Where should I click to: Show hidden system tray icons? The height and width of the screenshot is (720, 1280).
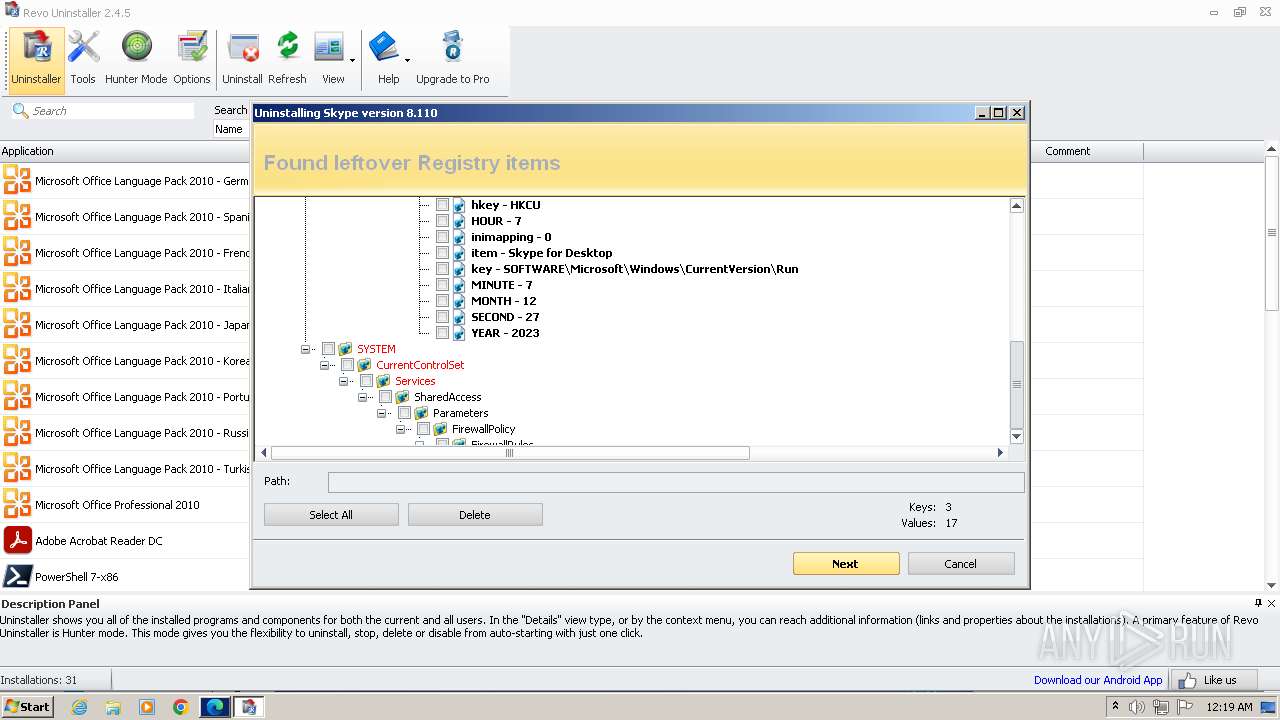[1115, 707]
